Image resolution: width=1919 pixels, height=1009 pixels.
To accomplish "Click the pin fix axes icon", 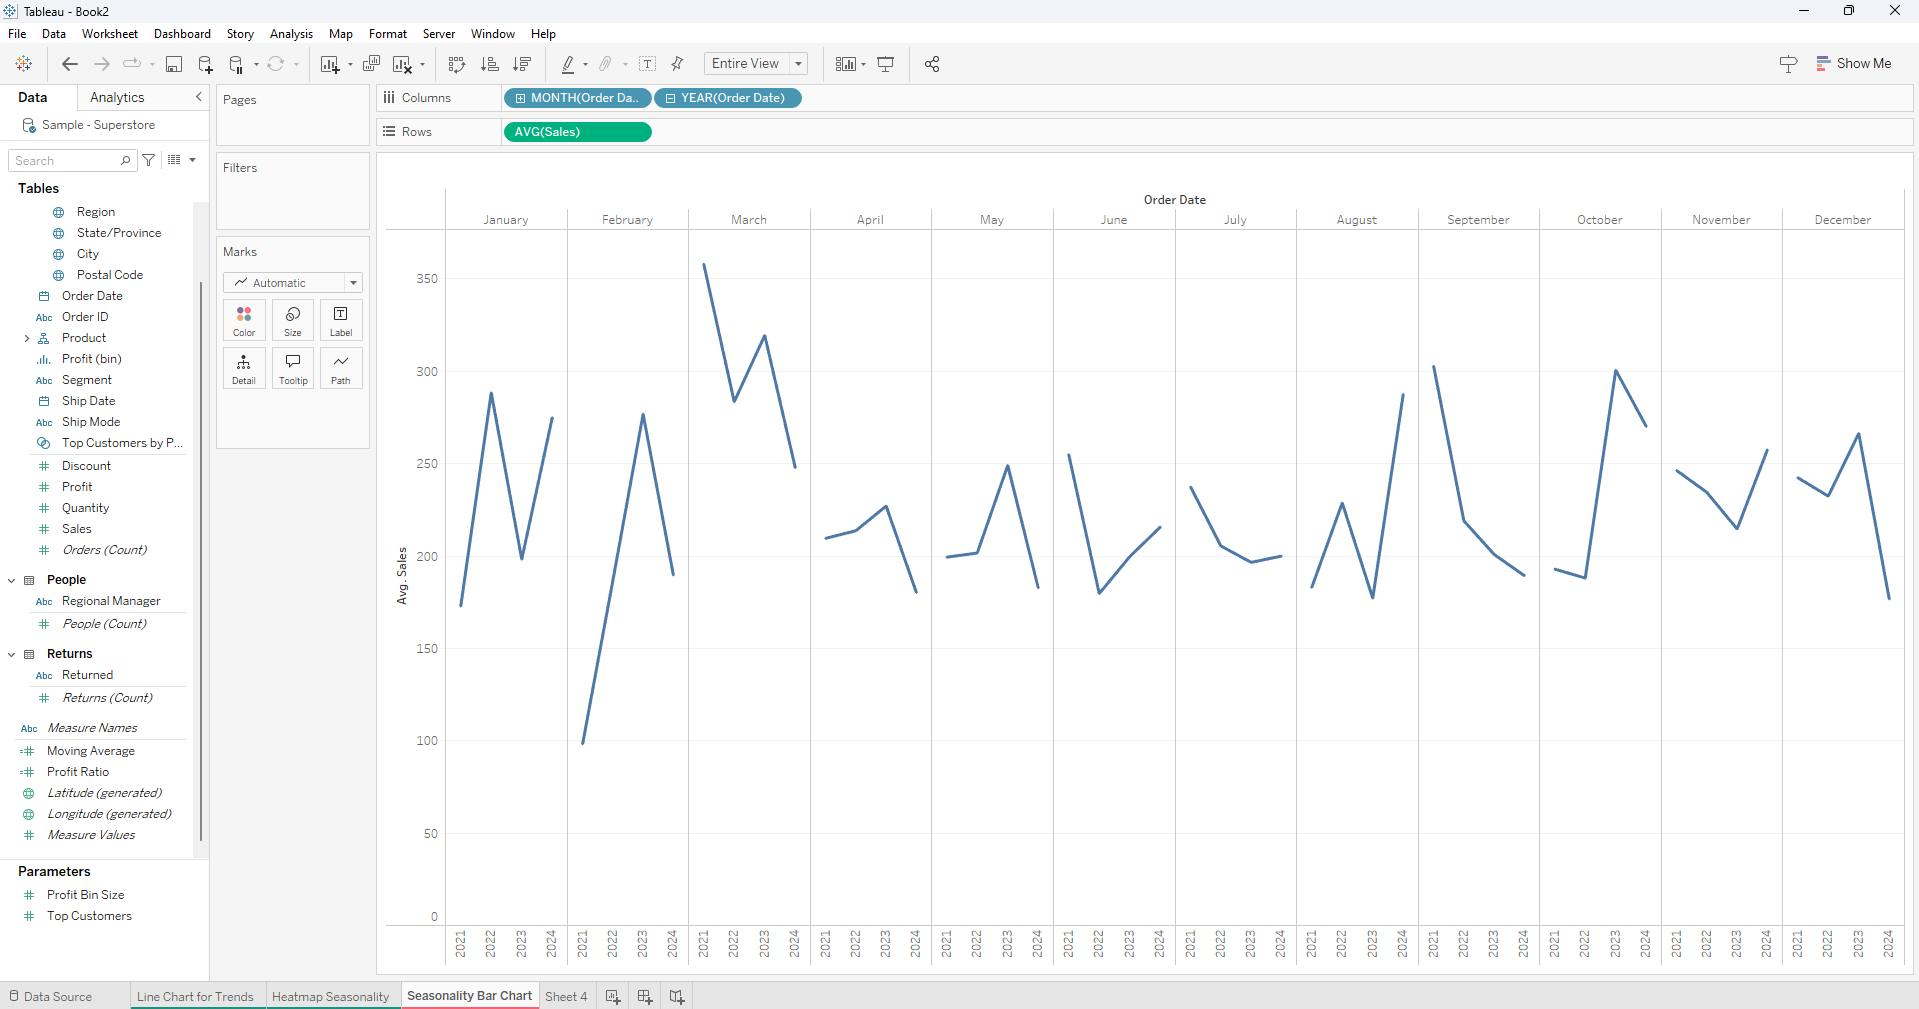I will coord(677,64).
